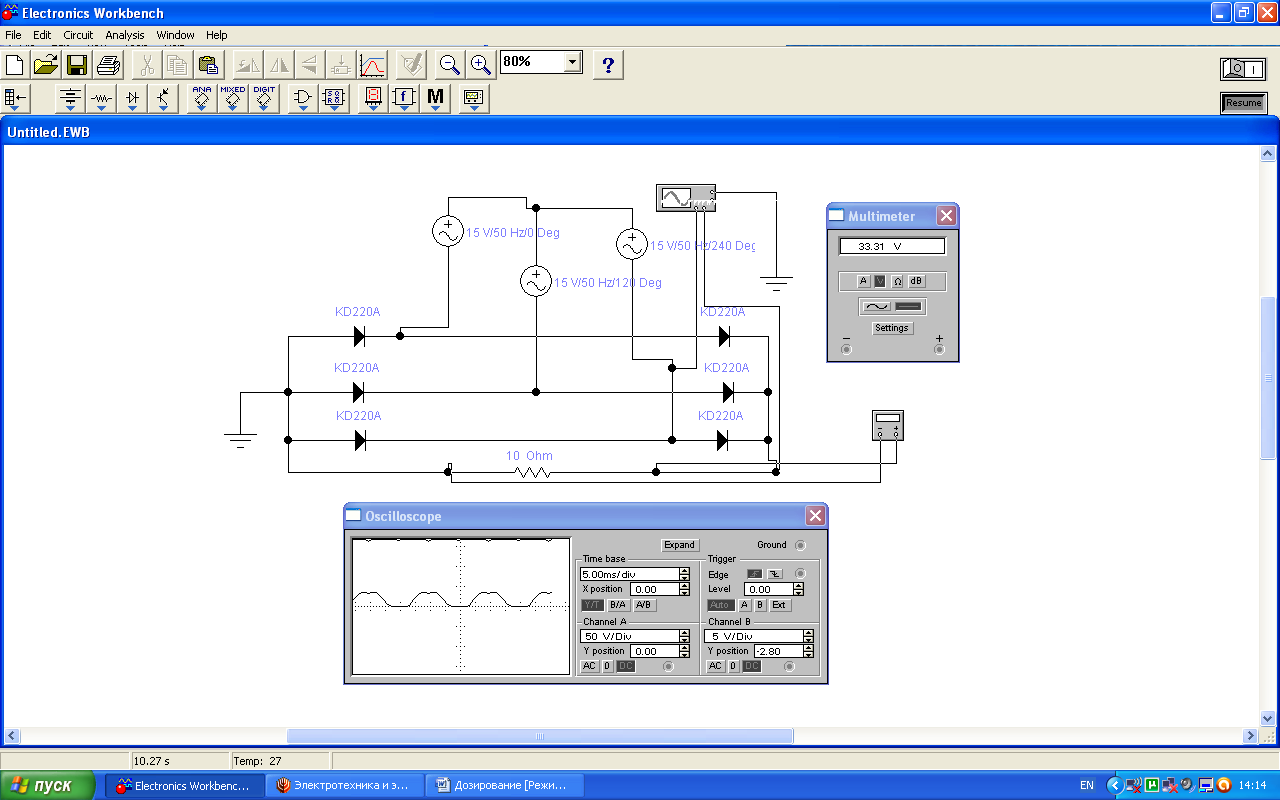
Task: Open the Diodes parts bin
Action: tap(132, 99)
